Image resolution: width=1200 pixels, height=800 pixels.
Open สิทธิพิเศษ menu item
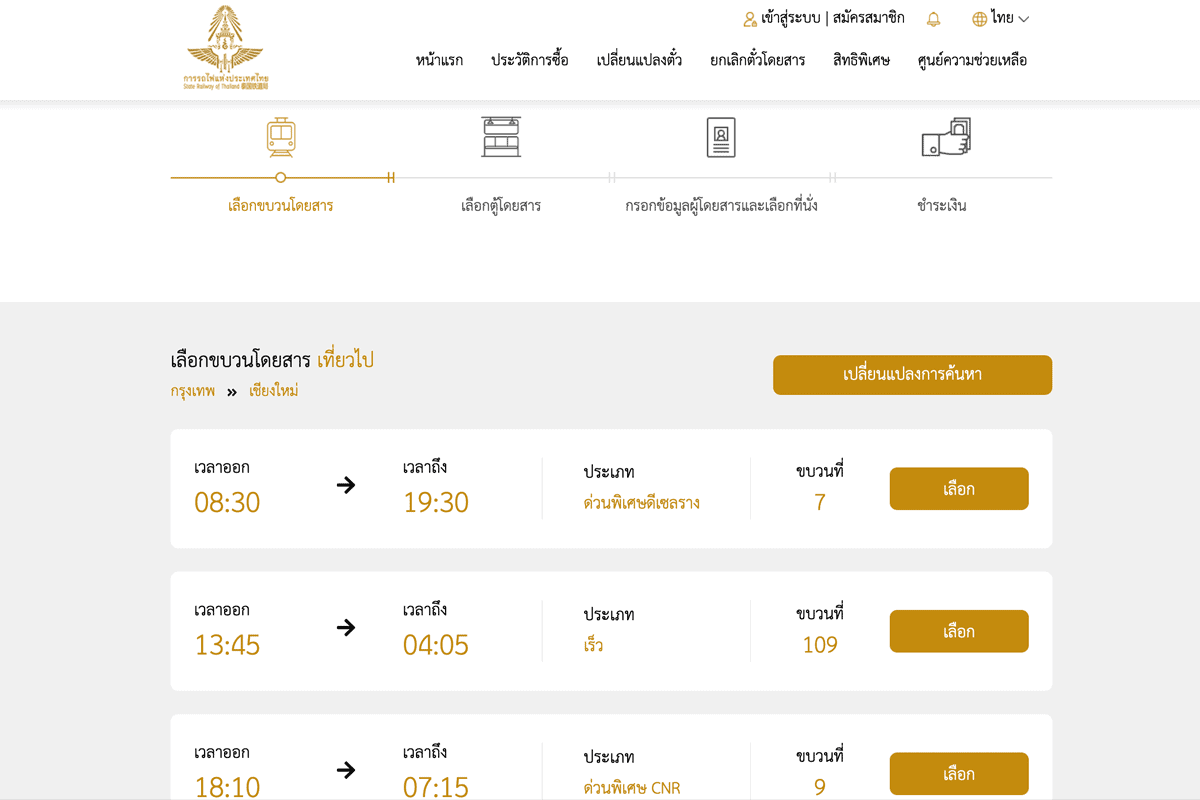click(861, 60)
